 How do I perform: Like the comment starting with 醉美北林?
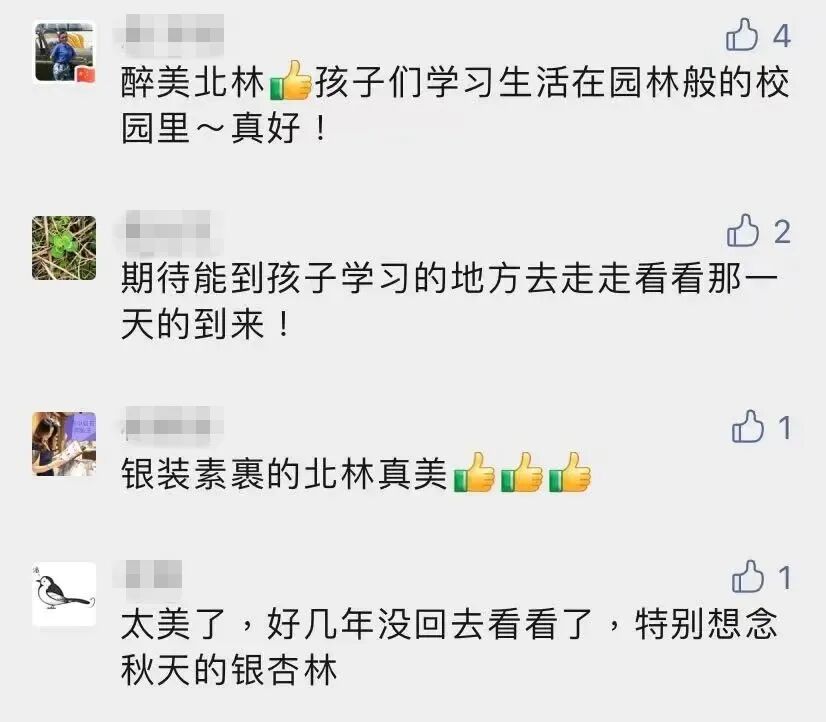742,35
